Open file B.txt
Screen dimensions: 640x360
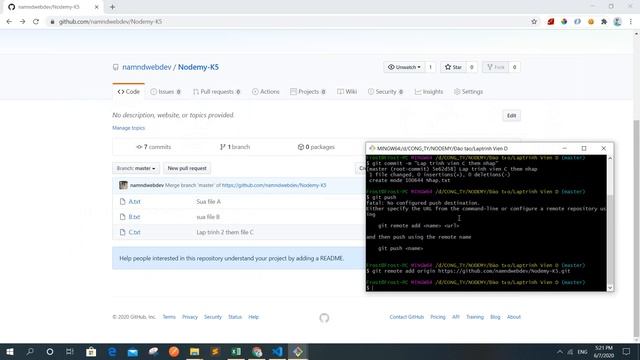tap(134, 217)
